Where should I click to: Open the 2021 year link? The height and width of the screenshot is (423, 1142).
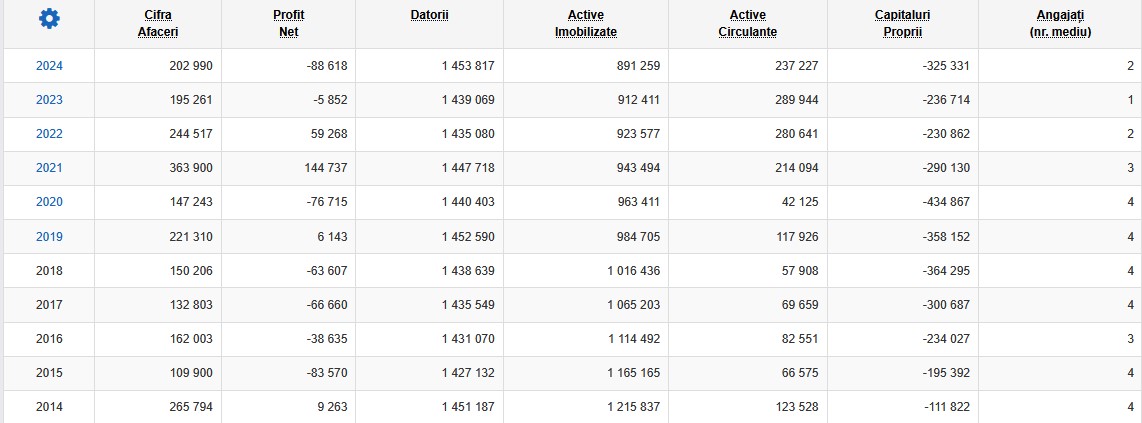point(50,167)
